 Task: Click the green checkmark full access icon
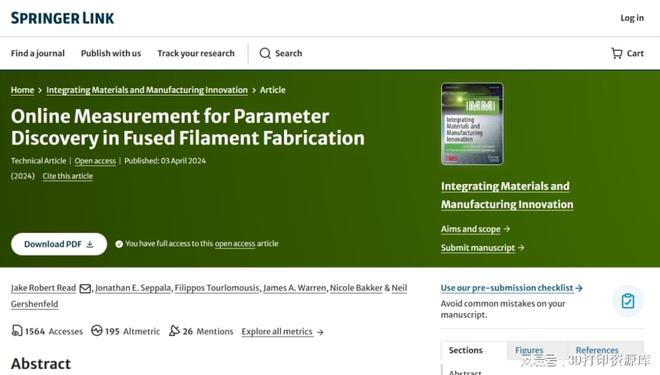(x=119, y=244)
